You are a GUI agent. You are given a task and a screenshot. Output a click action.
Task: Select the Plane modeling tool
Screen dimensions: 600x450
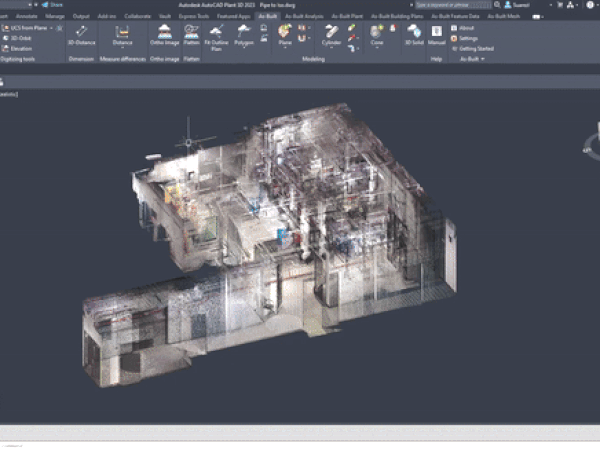(285, 35)
